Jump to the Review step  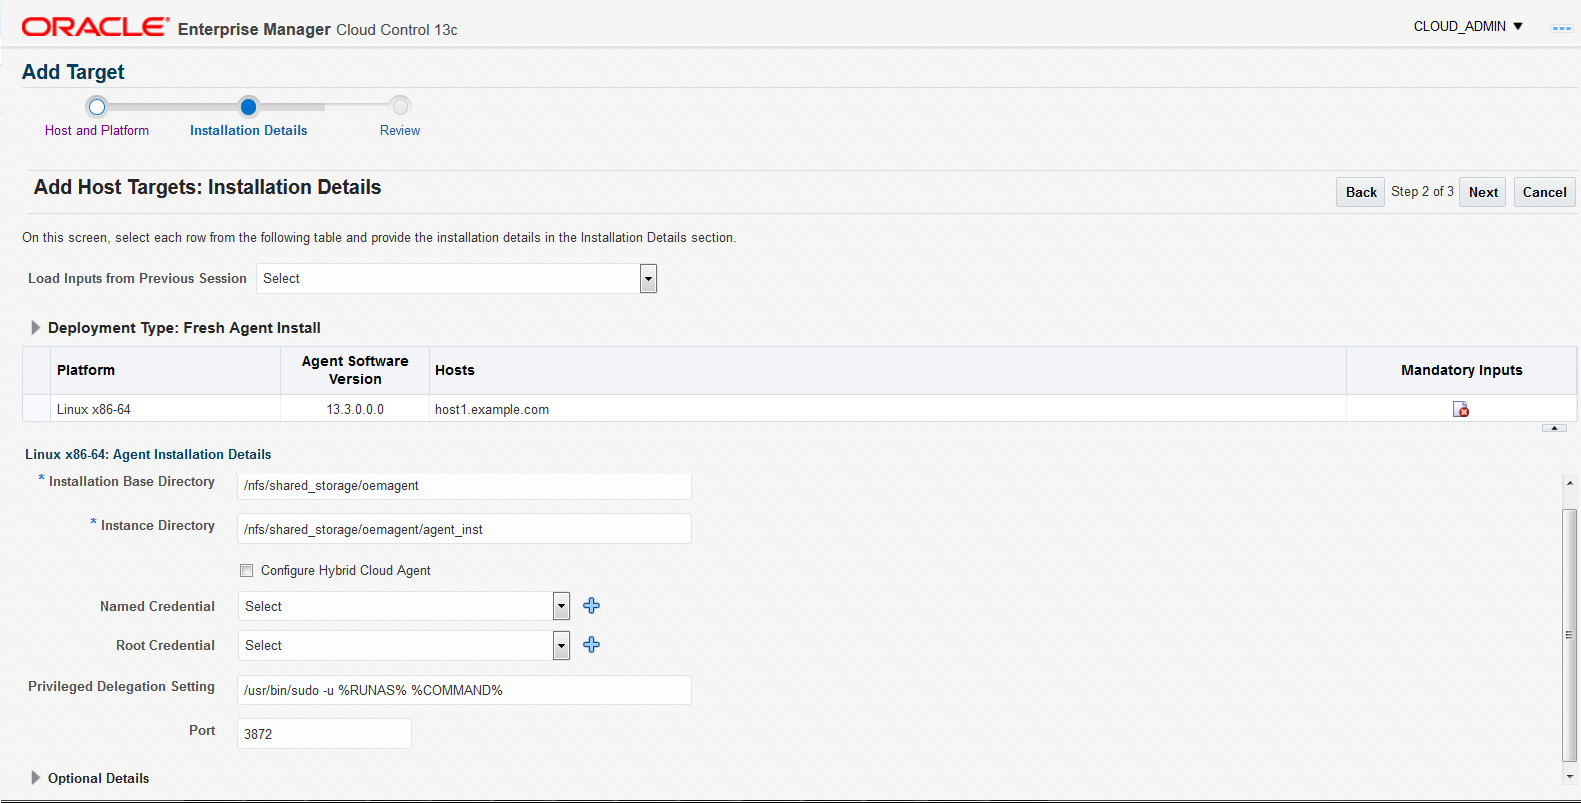click(400, 131)
